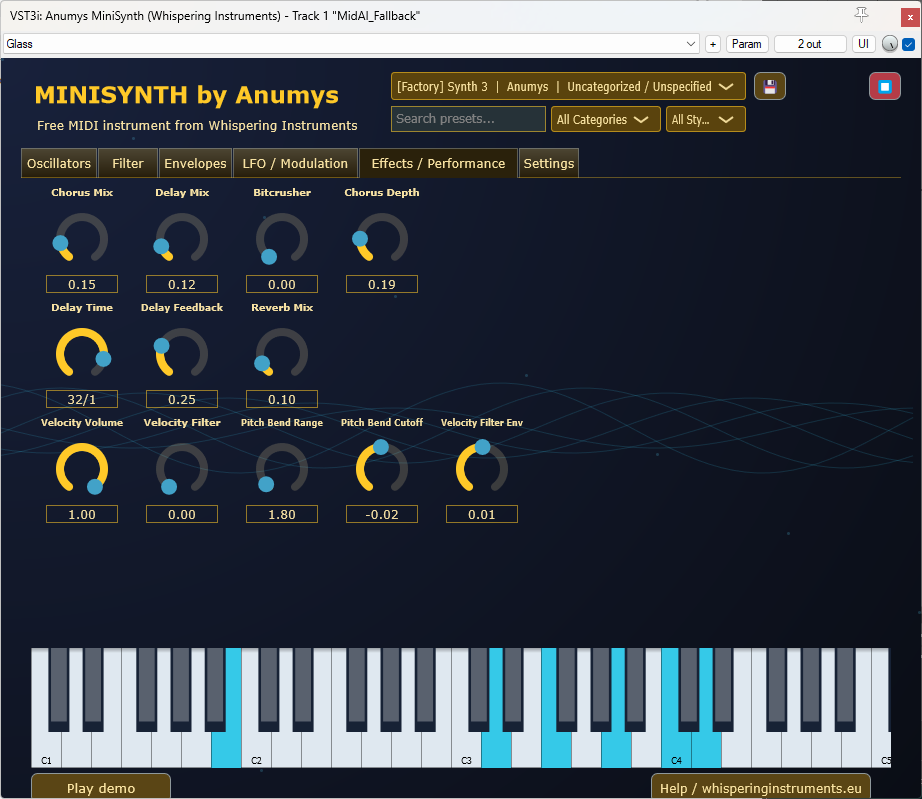Switch to the Oscillators tab
This screenshot has height=799, width=922.
(59, 163)
